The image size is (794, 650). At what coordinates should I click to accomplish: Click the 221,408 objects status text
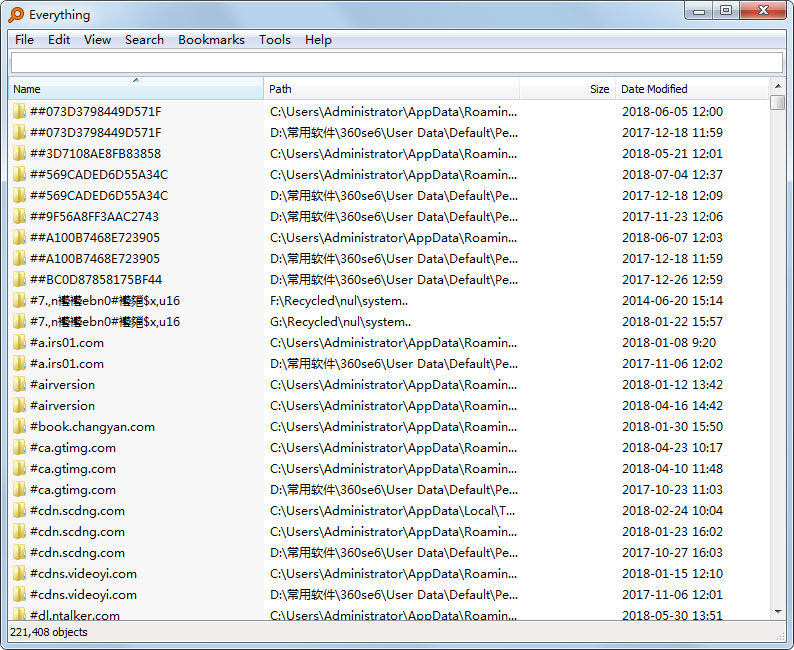tap(49, 632)
